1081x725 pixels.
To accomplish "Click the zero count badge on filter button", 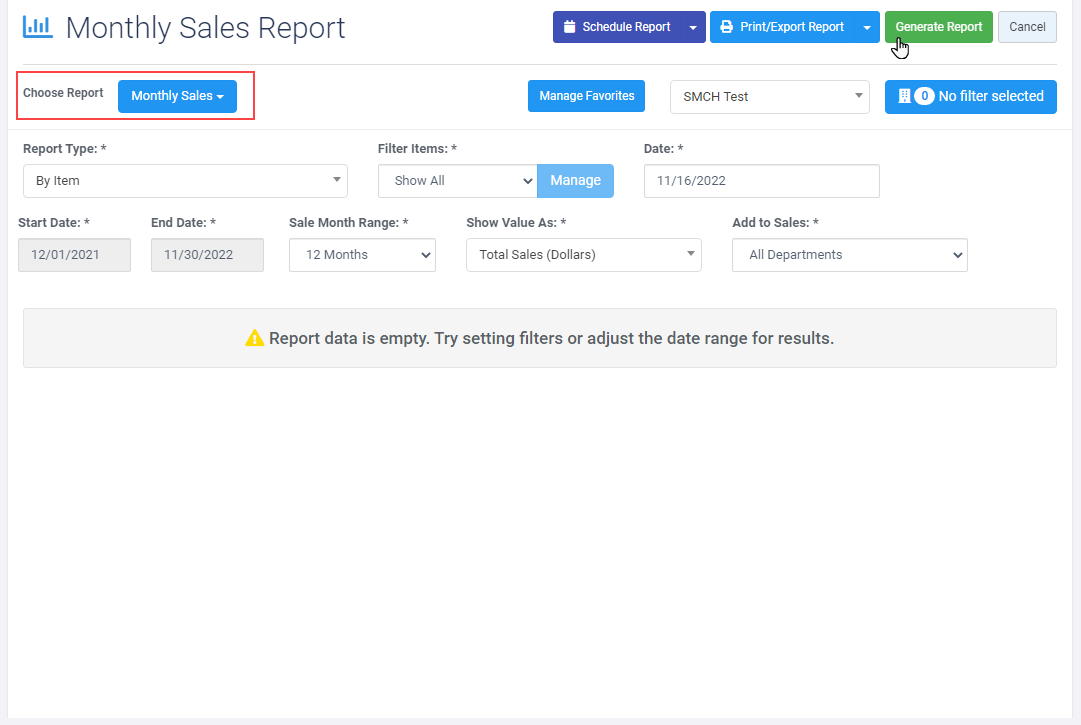I will (x=925, y=96).
